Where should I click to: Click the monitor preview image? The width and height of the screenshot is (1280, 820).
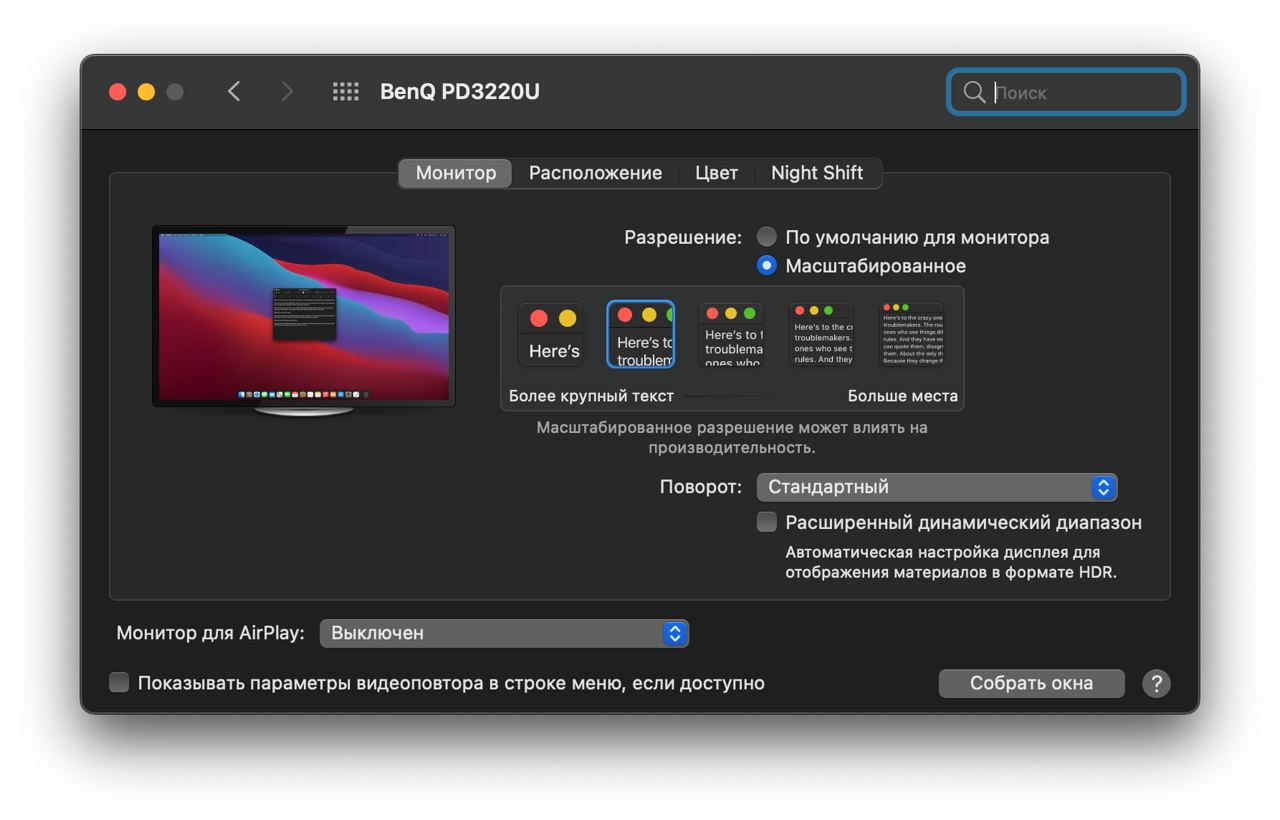coord(304,320)
